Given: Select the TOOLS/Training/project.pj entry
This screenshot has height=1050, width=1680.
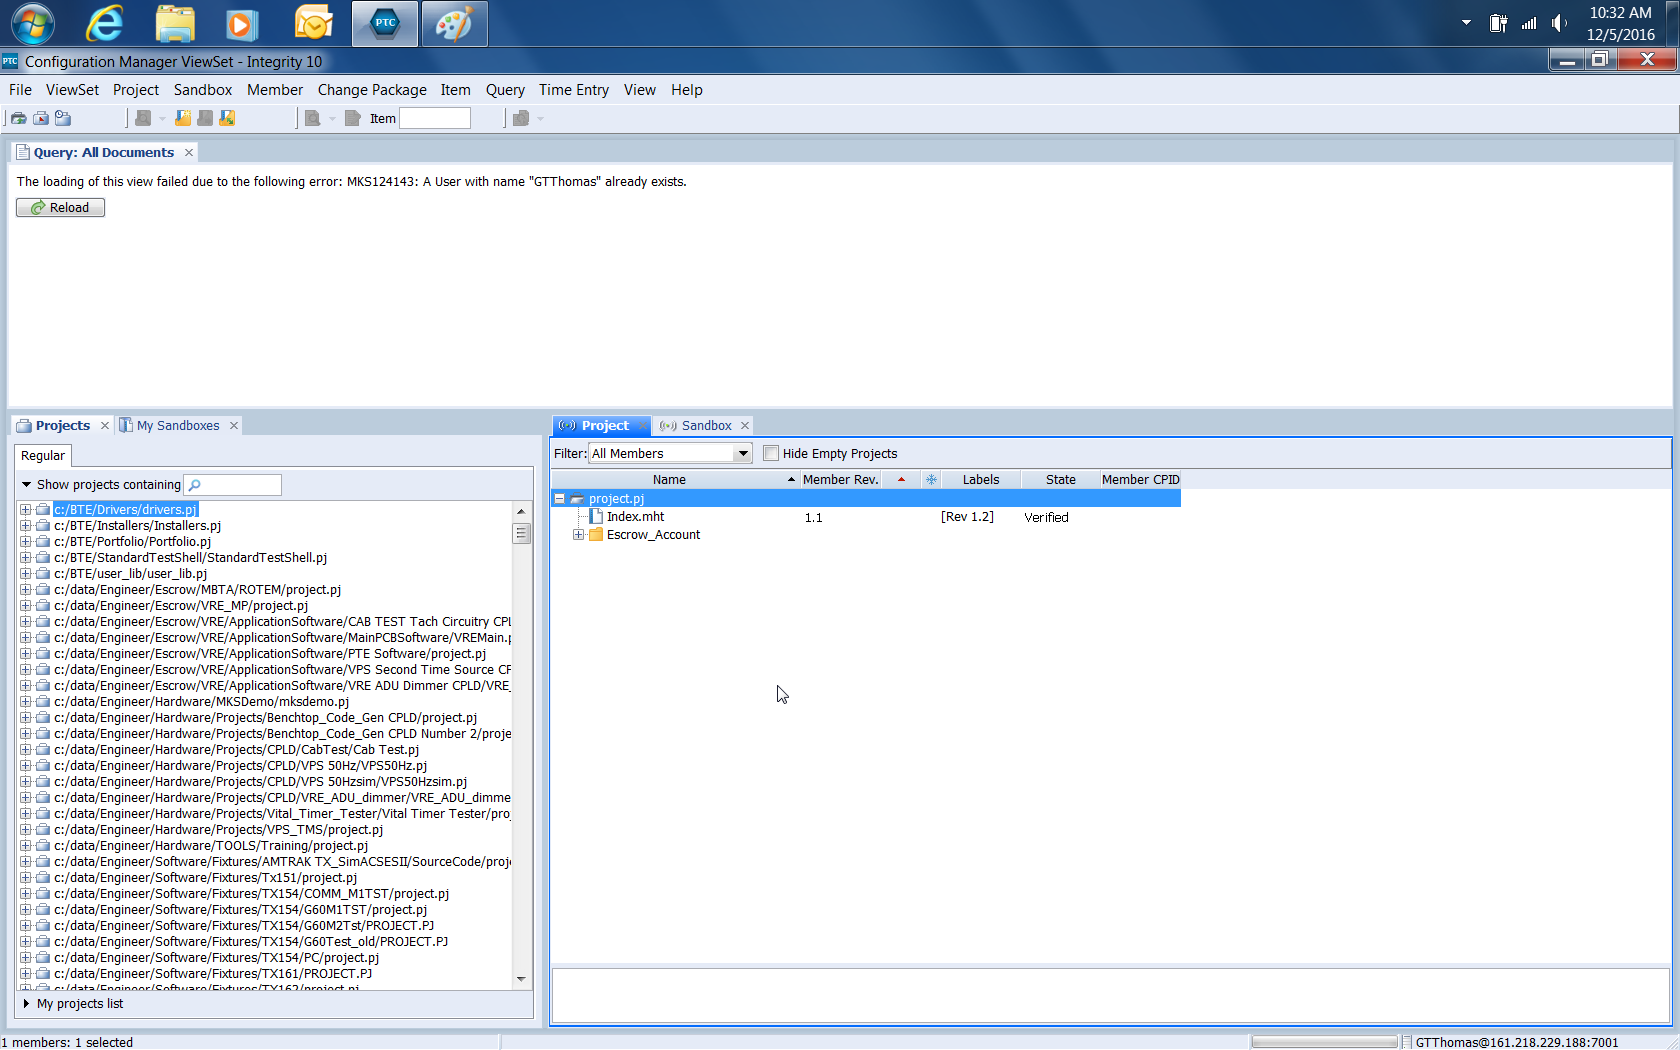Looking at the screenshot, I should (x=211, y=845).
